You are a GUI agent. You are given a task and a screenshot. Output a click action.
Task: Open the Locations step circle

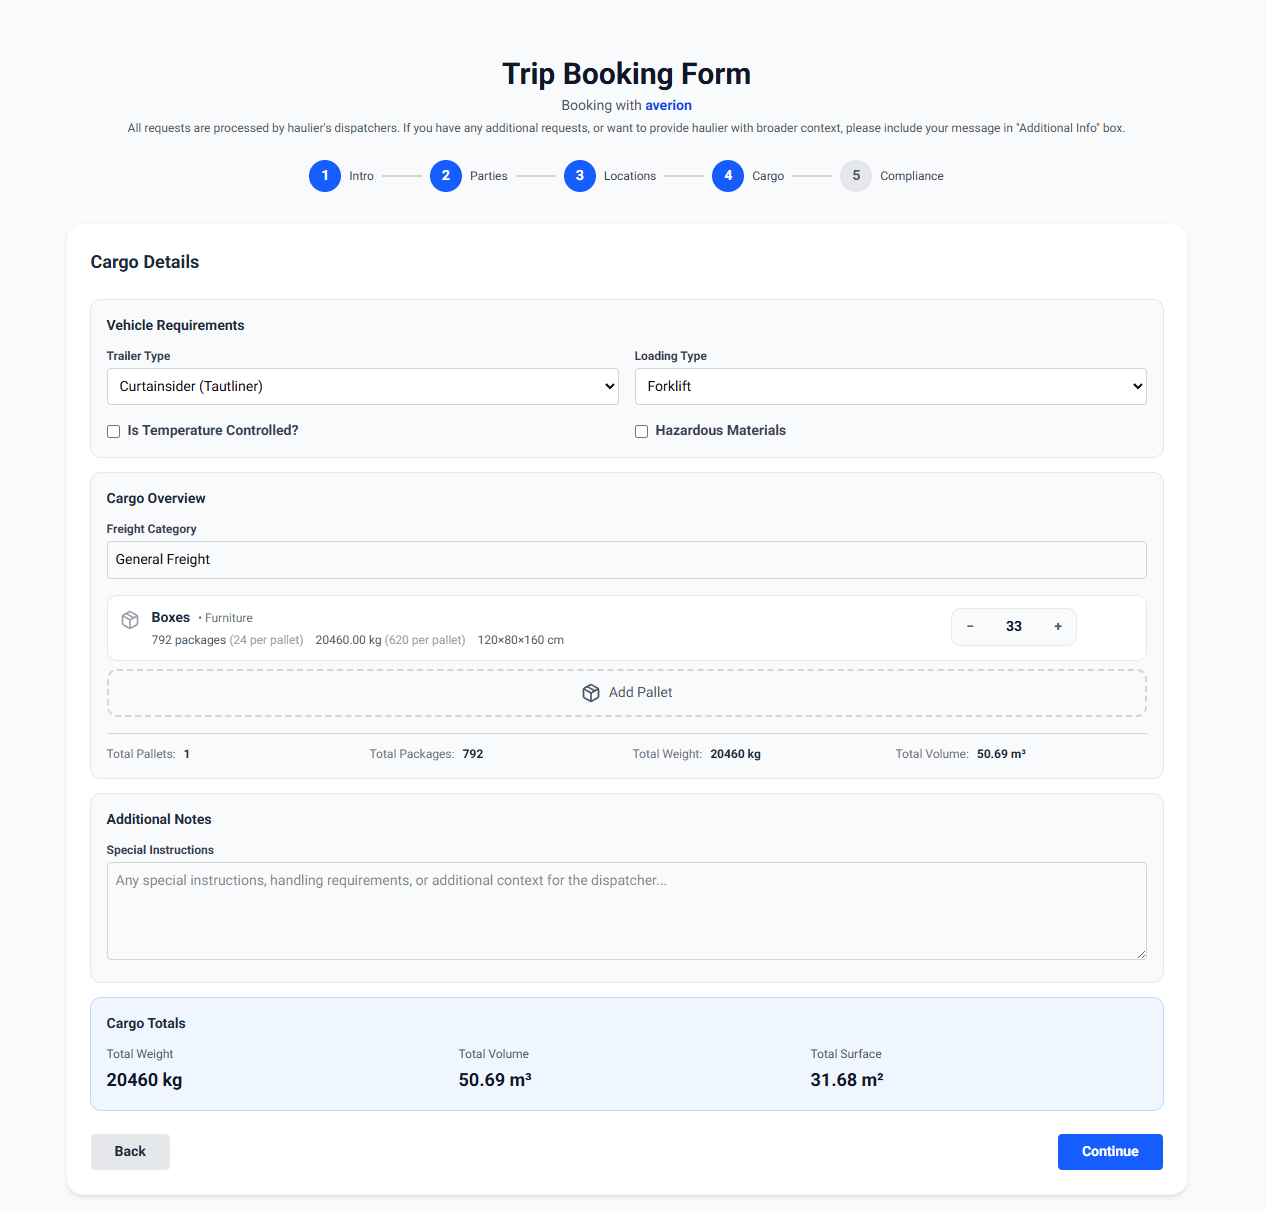point(580,176)
